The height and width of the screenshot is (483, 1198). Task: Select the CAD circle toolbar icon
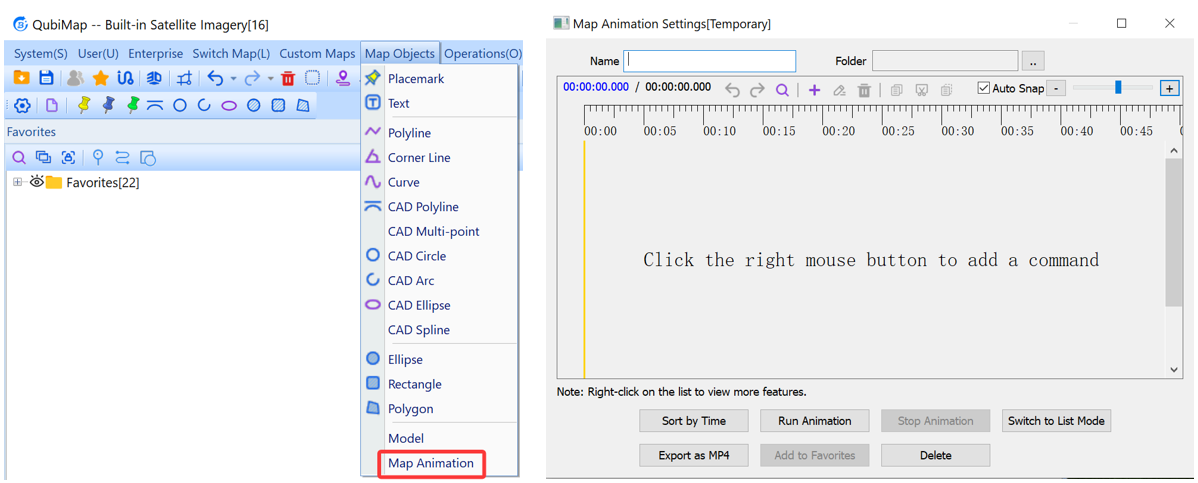[x=180, y=105]
